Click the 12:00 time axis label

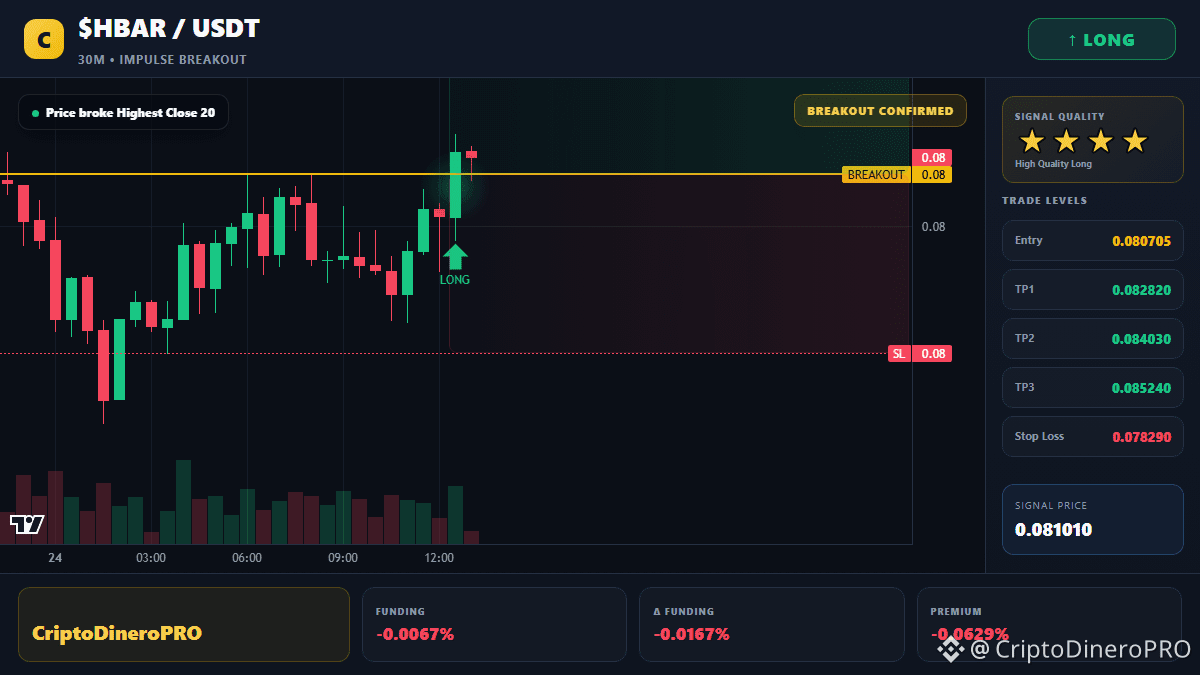point(439,558)
